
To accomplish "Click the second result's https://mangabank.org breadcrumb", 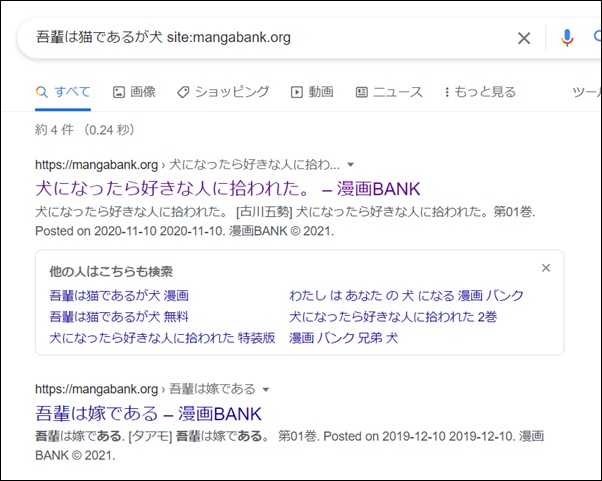I will click(96, 389).
